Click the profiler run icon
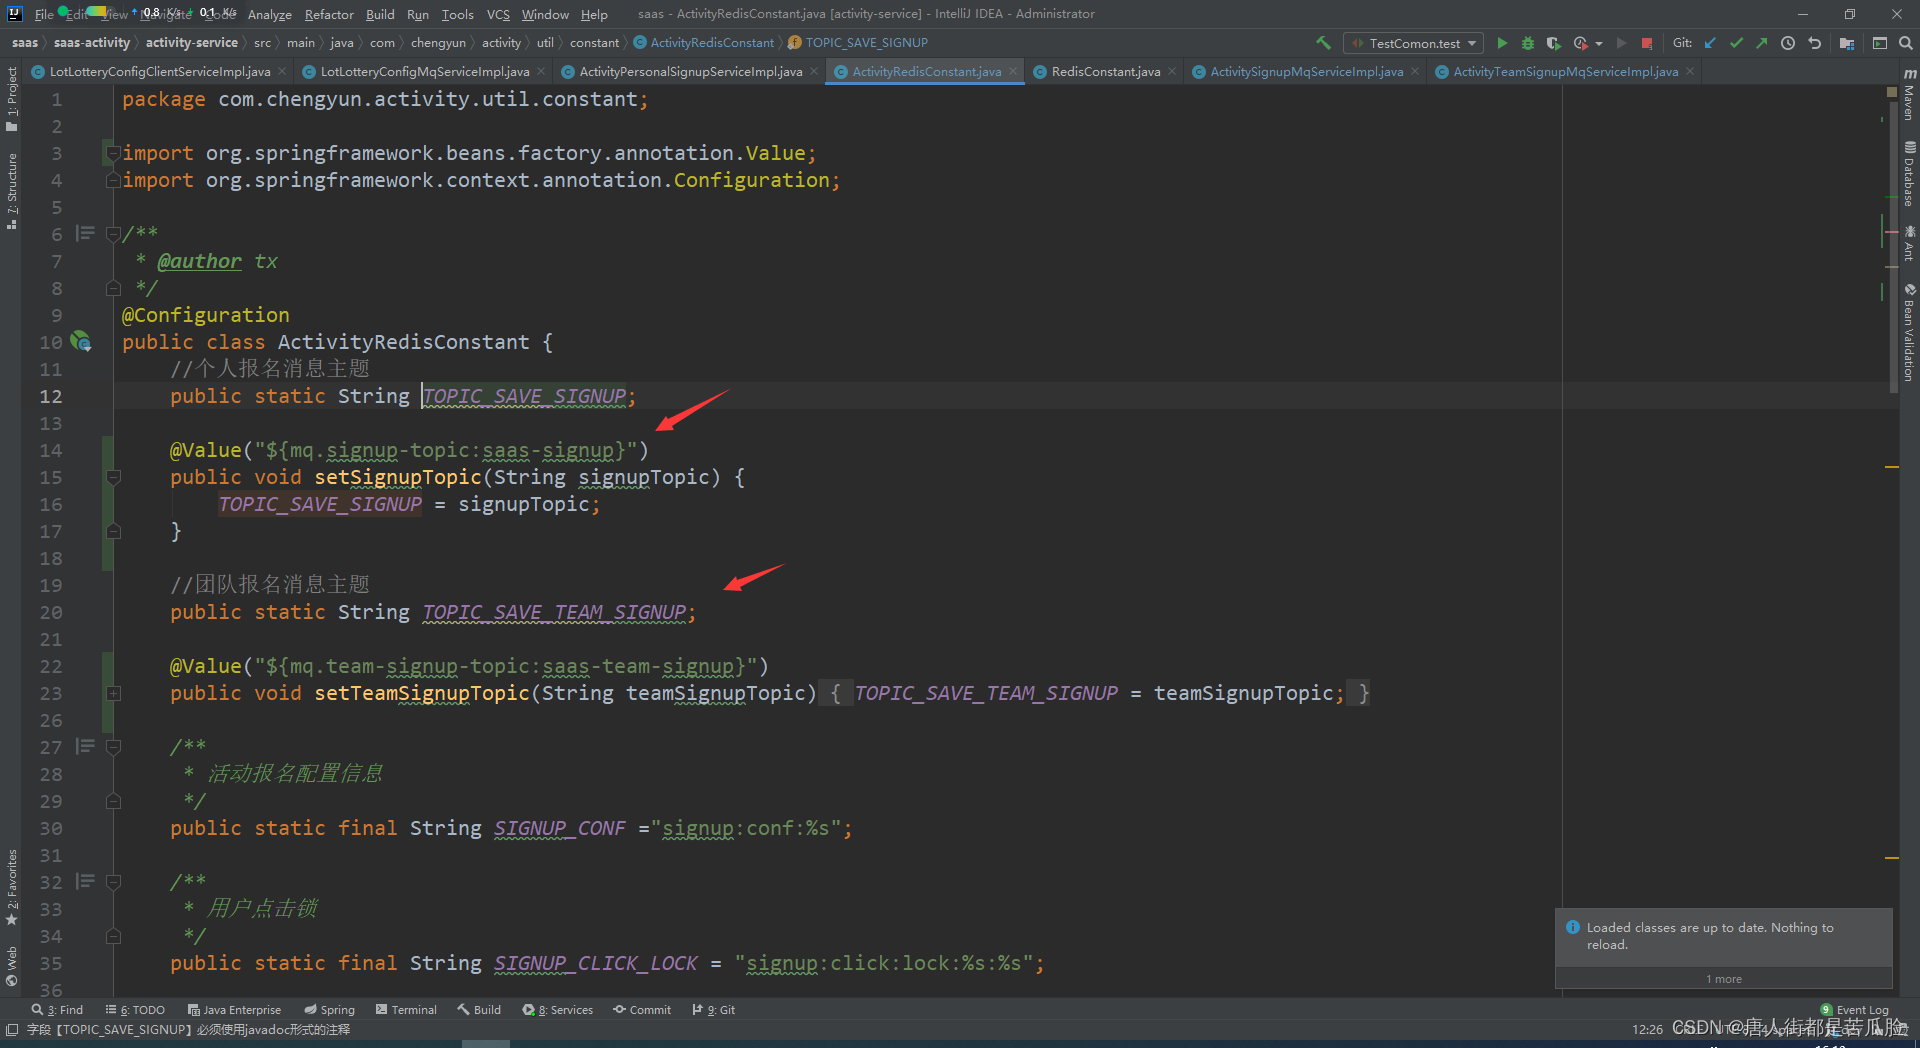The image size is (1920, 1048). tap(1580, 43)
